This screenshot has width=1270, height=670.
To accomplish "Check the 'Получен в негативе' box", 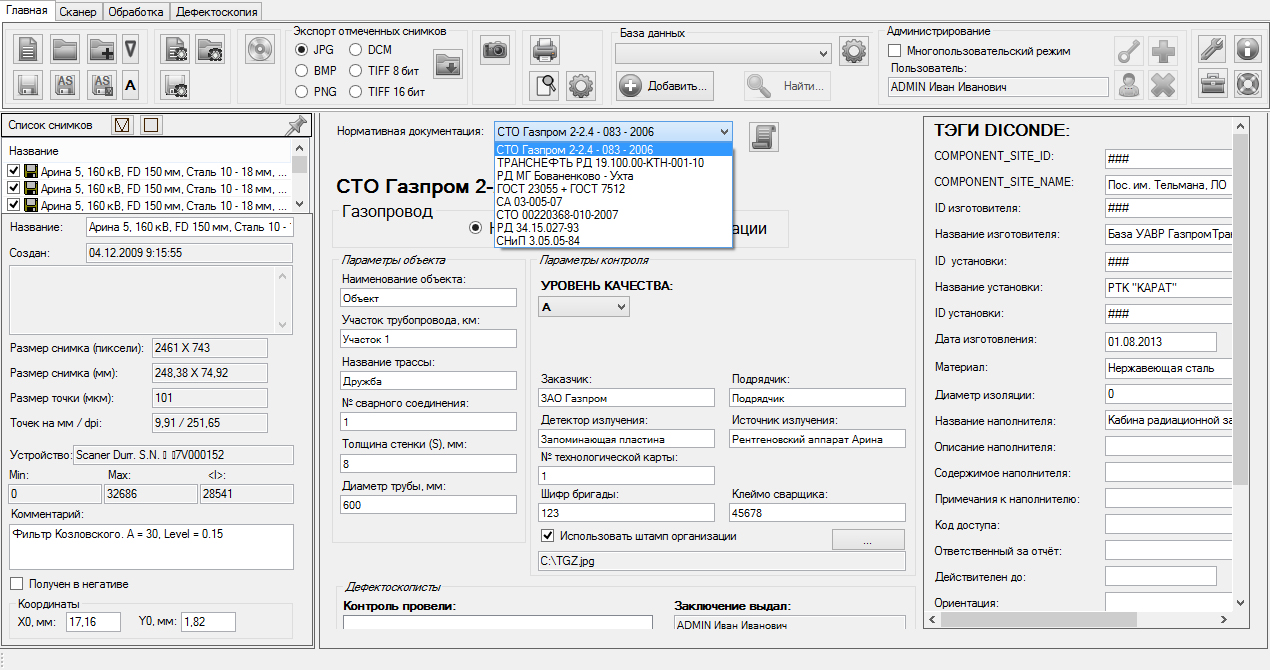I will point(16,584).
